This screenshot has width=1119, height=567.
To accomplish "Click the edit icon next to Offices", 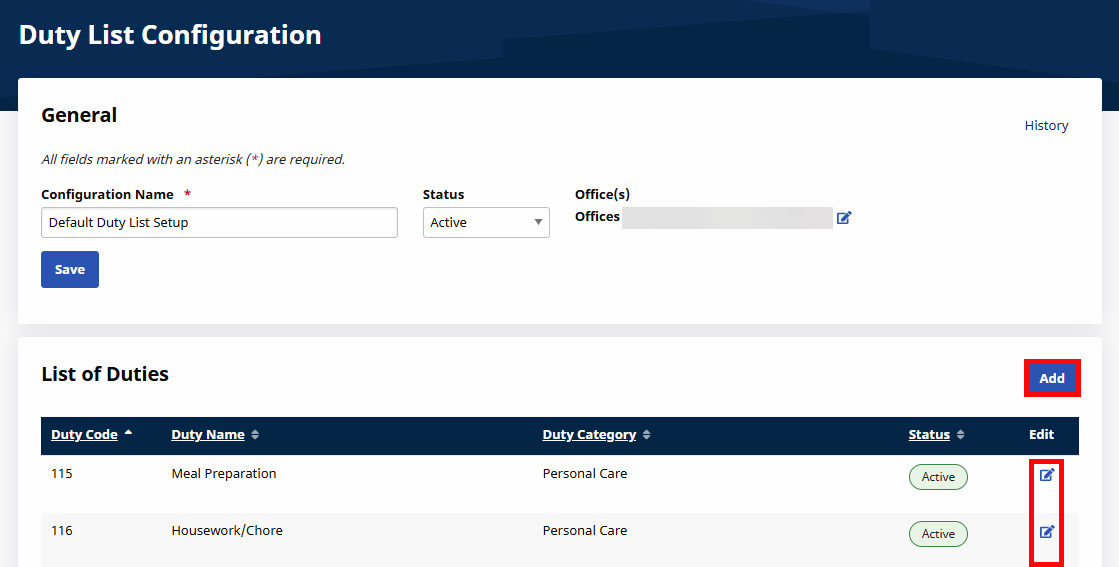I will tap(843, 218).
